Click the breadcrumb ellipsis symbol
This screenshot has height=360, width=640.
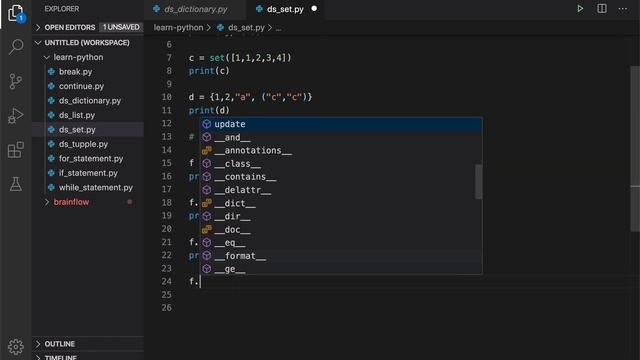(278, 28)
